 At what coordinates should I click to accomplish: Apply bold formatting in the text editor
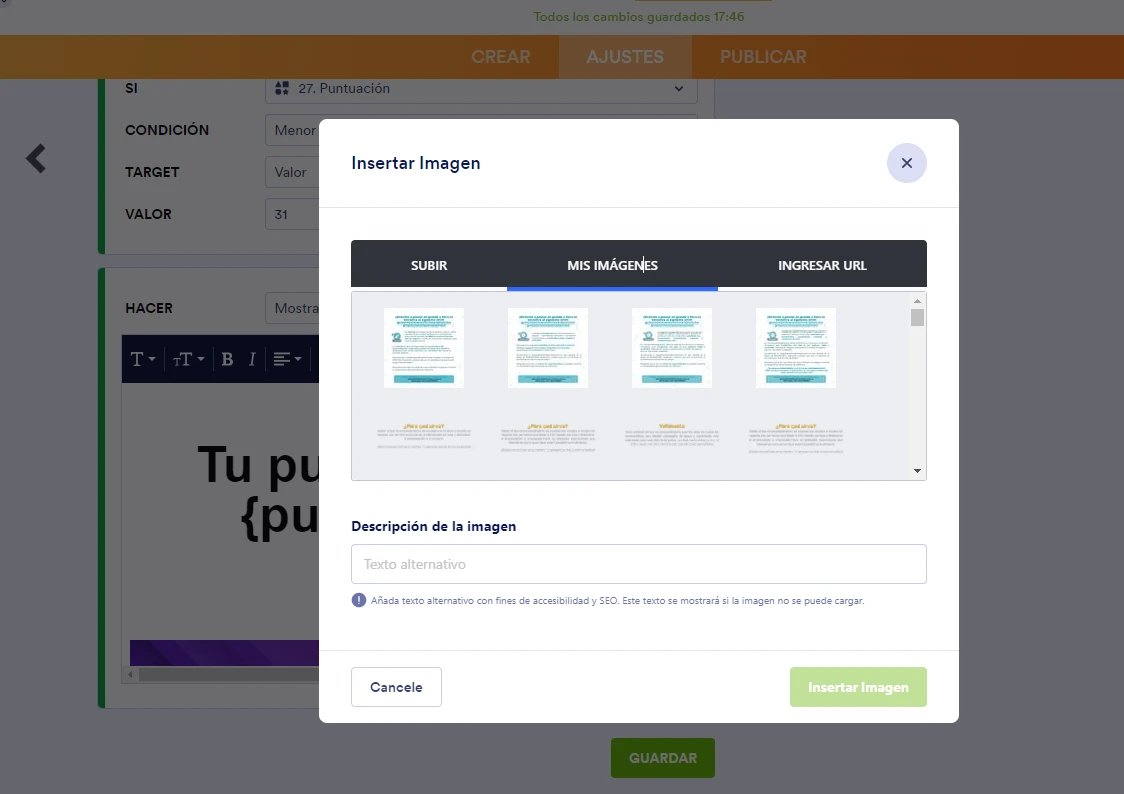pyautogui.click(x=226, y=359)
